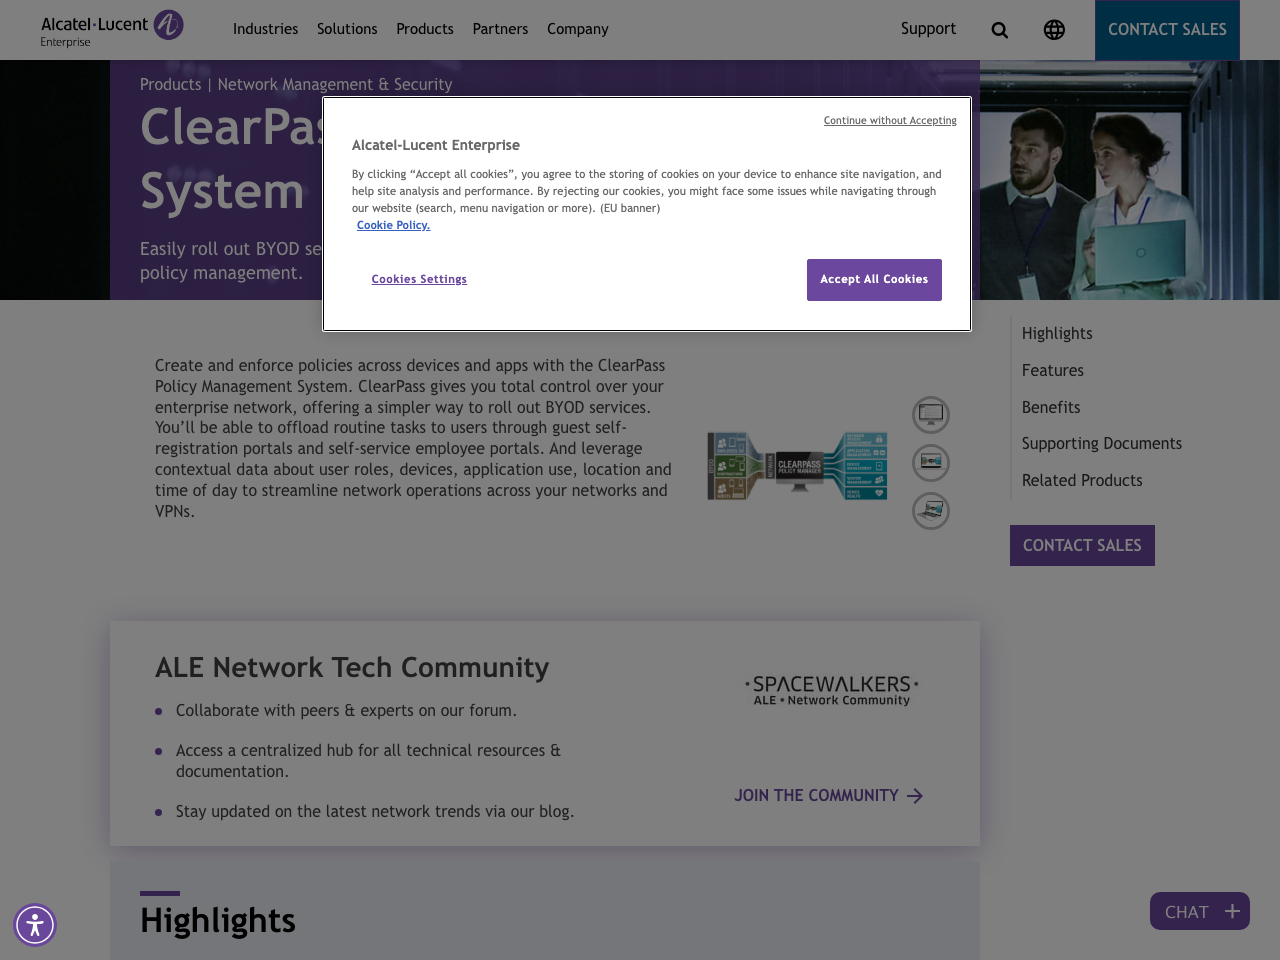
Task: Select the middle laptop screenshot thumbnail
Action: click(x=930, y=462)
